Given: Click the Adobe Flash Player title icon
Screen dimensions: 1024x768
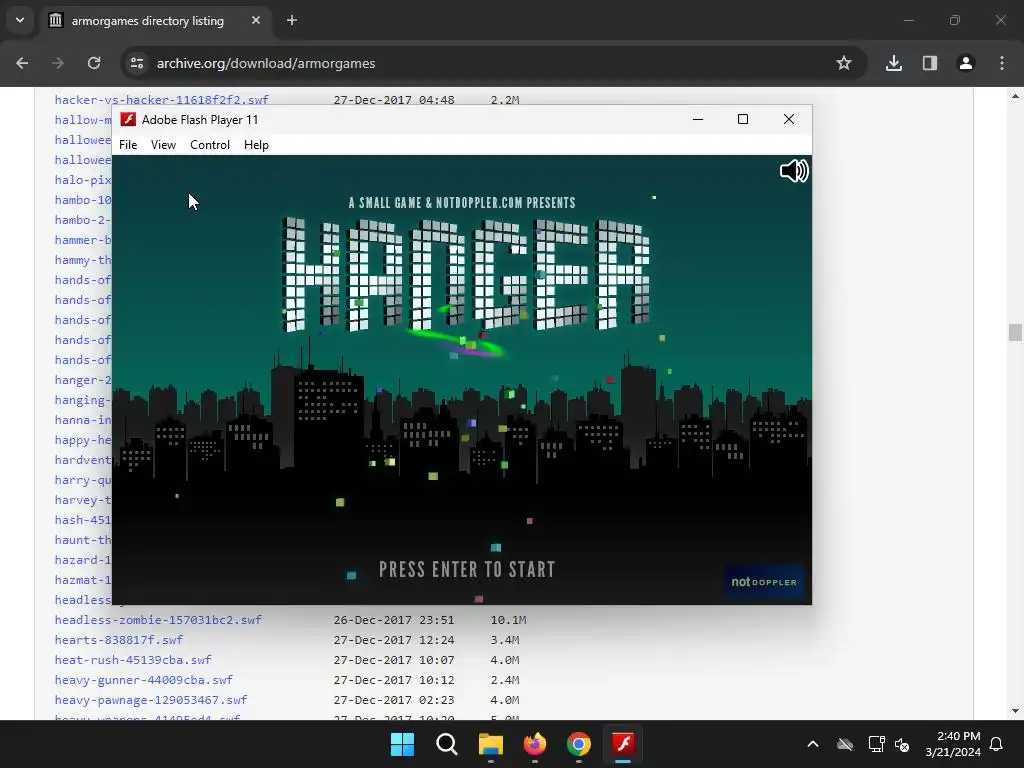Looking at the screenshot, I should coord(128,120).
